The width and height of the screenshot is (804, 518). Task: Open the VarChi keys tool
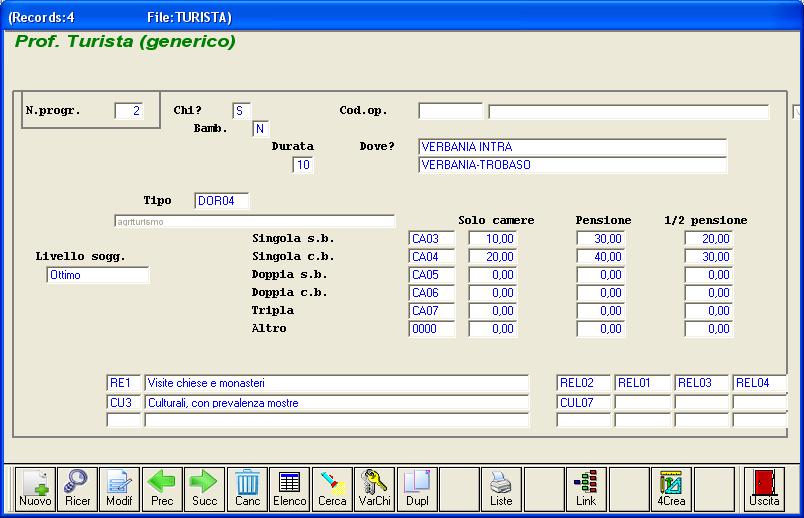(374, 489)
